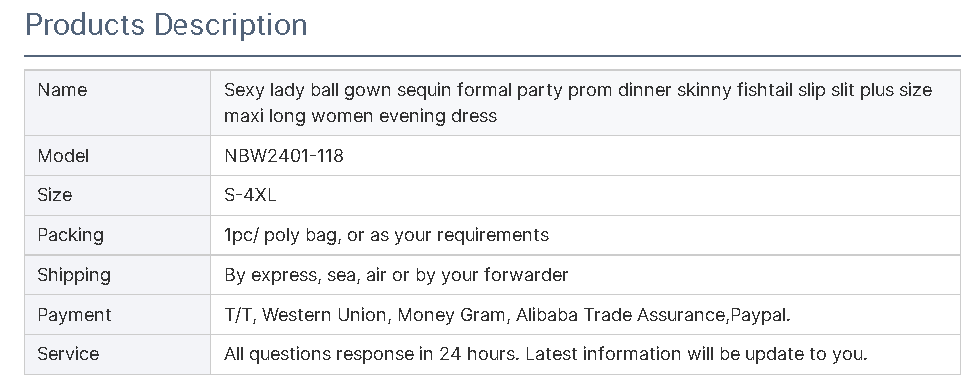
Task: Select the Shipping row label
Action: (x=74, y=275)
